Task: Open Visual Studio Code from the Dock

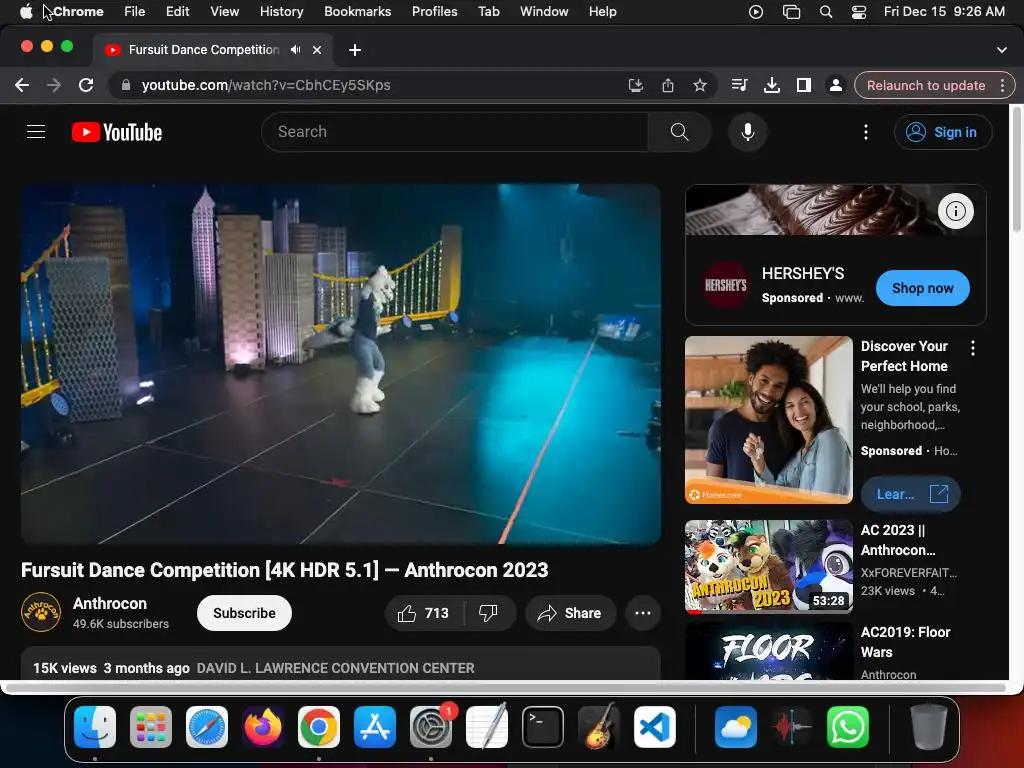Action: (654, 727)
